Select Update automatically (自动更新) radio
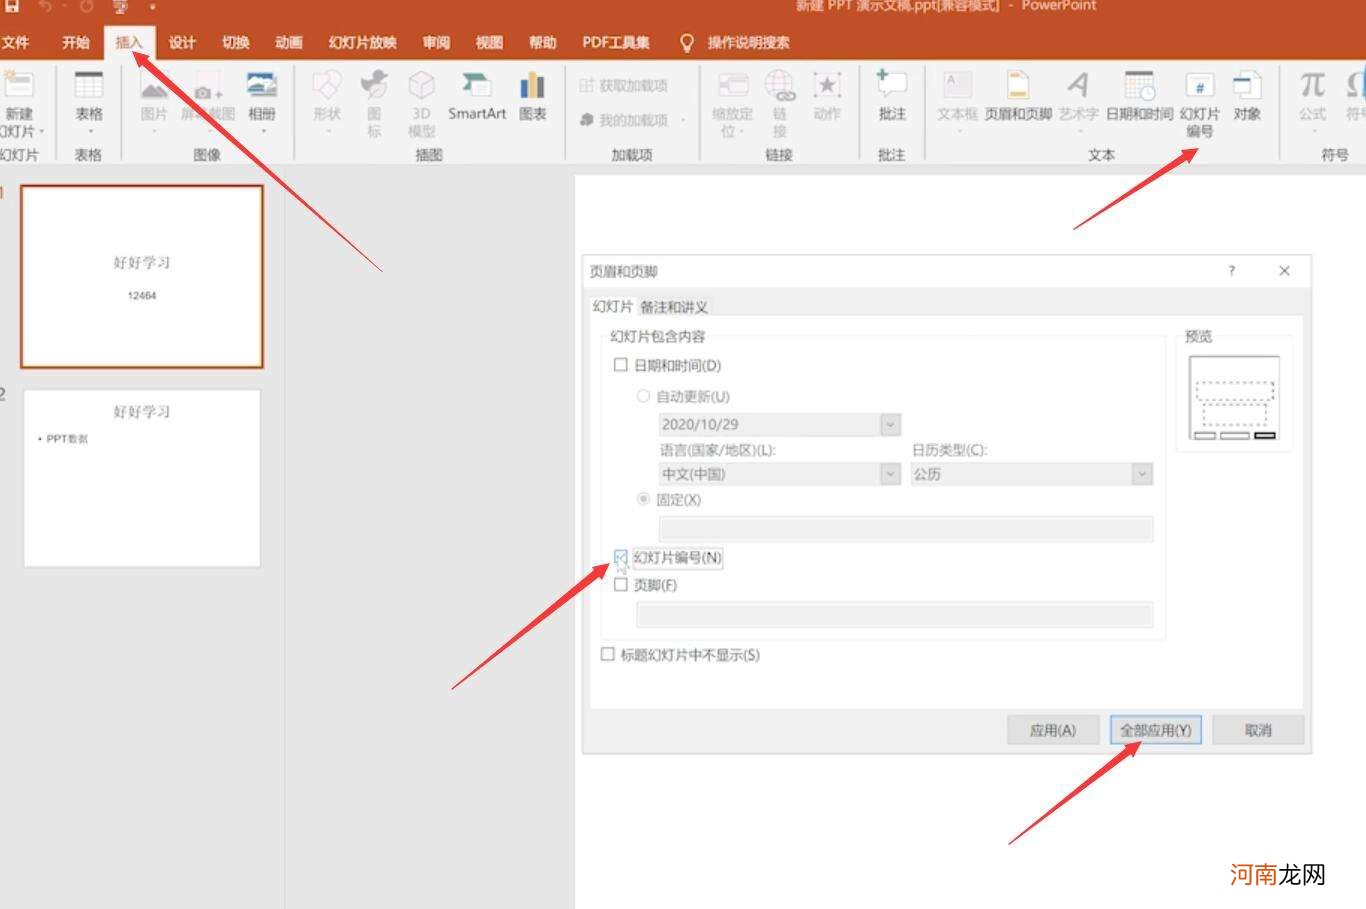The image size is (1366, 909). [644, 396]
